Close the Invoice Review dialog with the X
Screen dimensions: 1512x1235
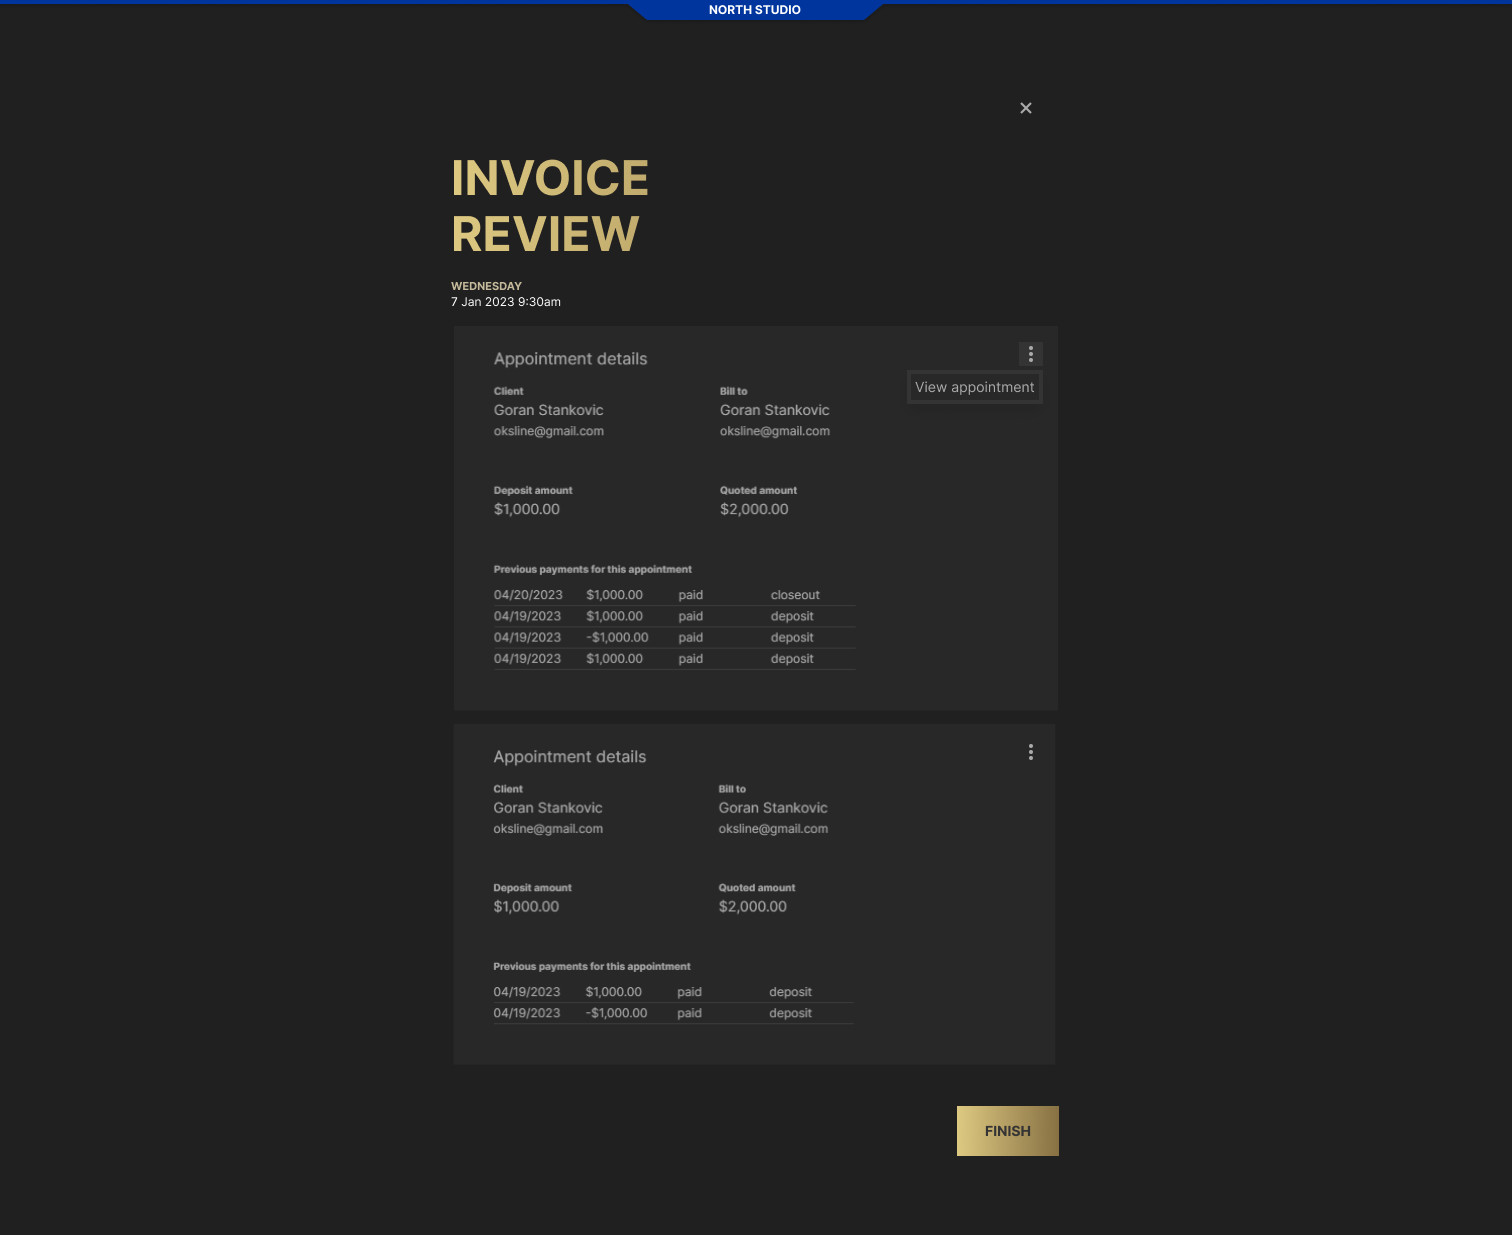click(1026, 108)
